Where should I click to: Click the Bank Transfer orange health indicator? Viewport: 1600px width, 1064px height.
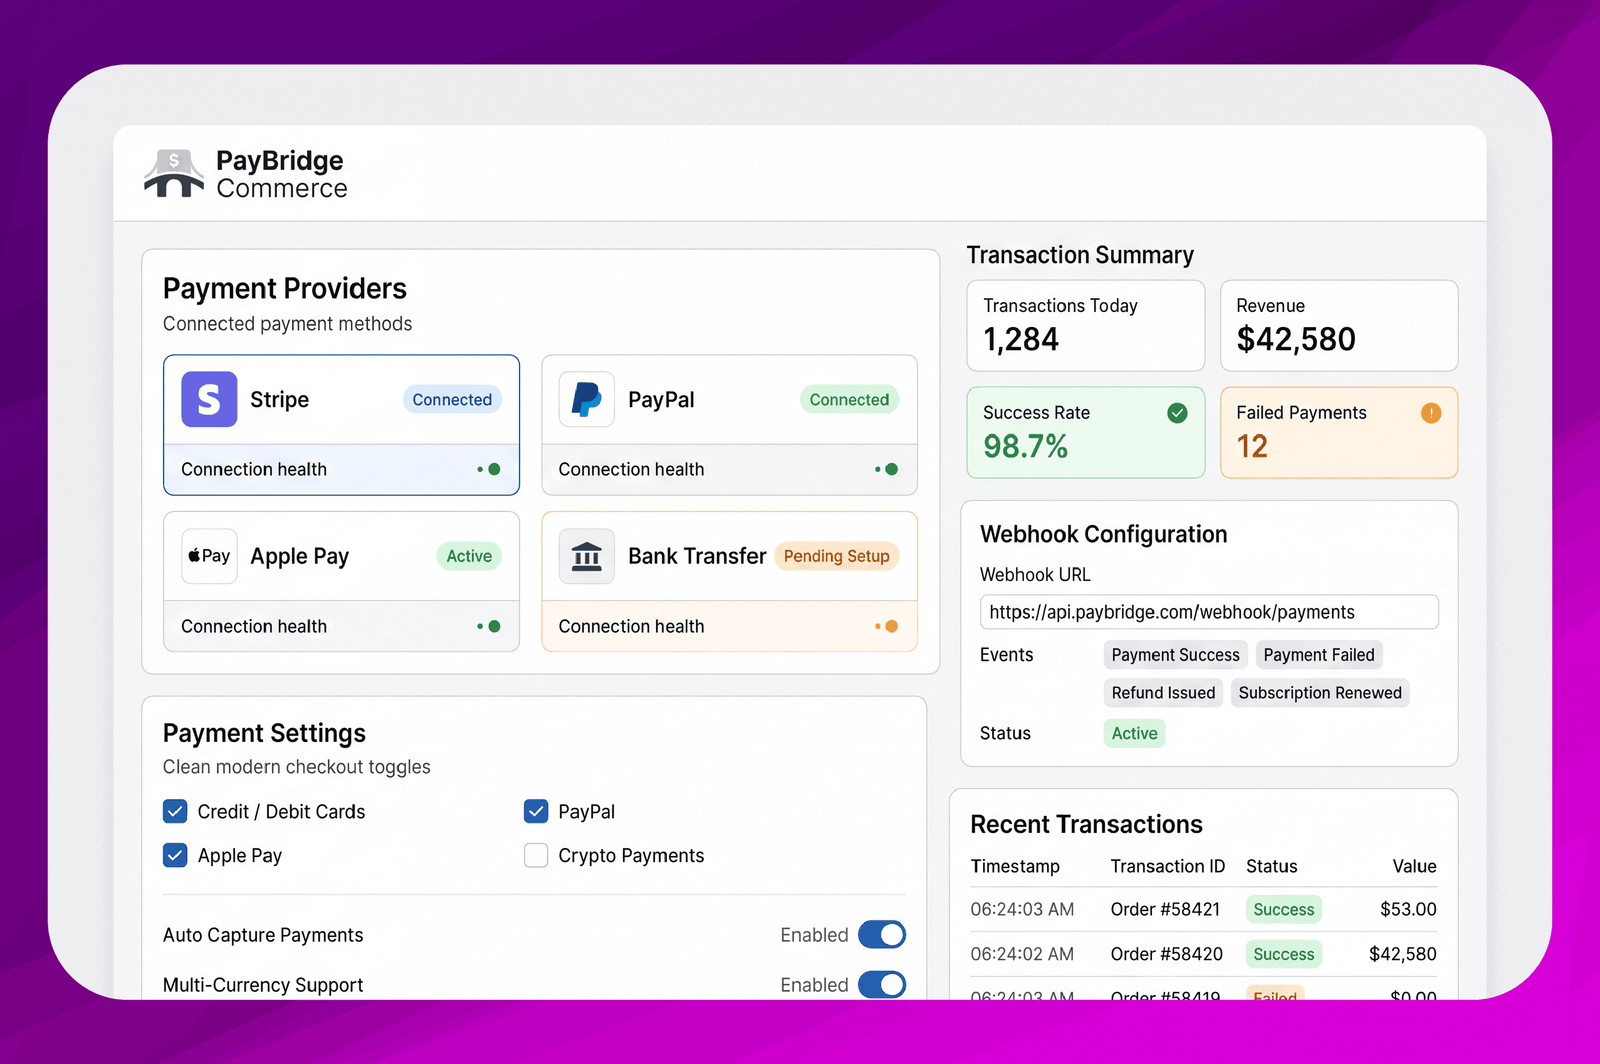tap(891, 626)
